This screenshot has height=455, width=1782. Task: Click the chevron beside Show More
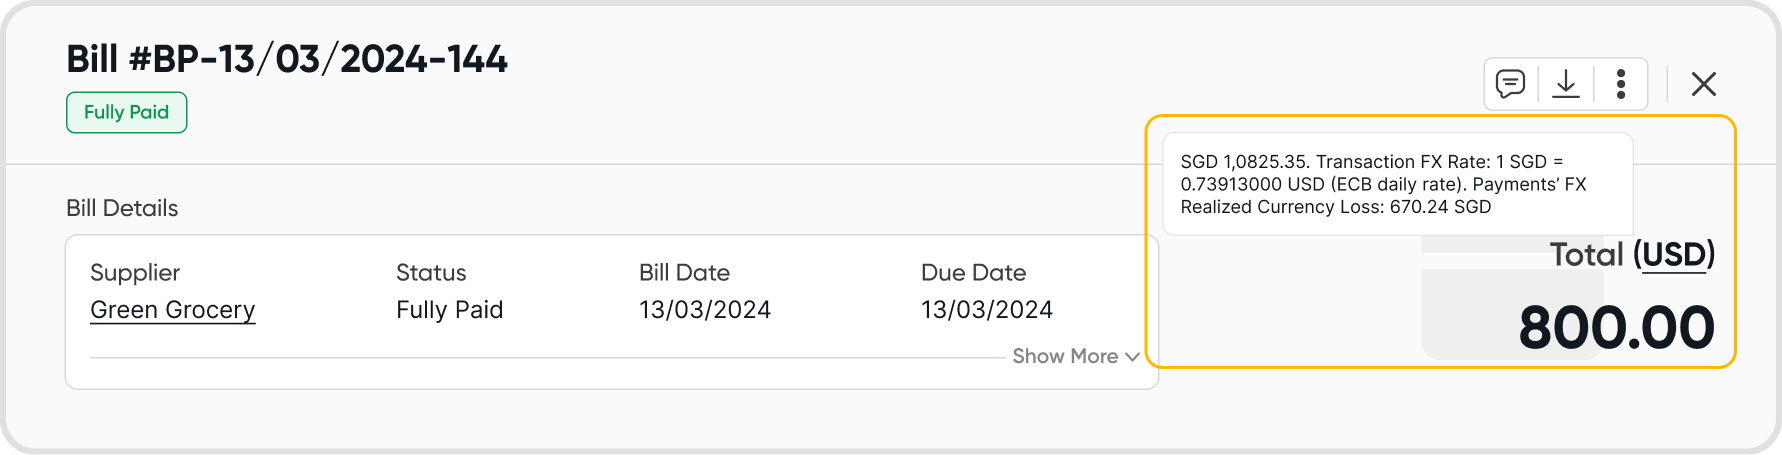click(1132, 357)
